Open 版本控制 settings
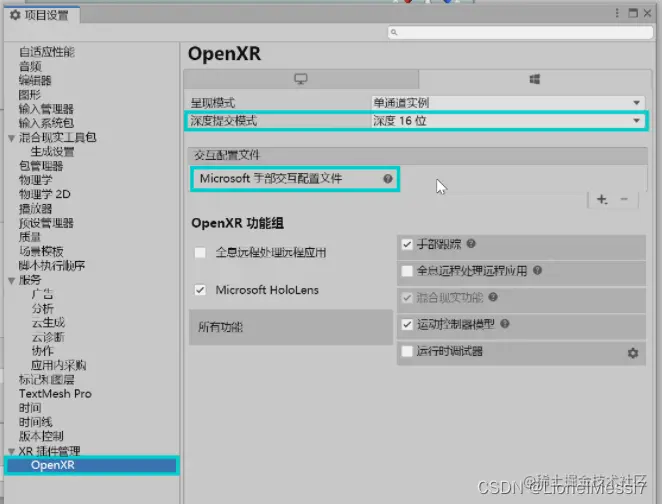Viewport: 662px width, 504px height. (x=41, y=436)
